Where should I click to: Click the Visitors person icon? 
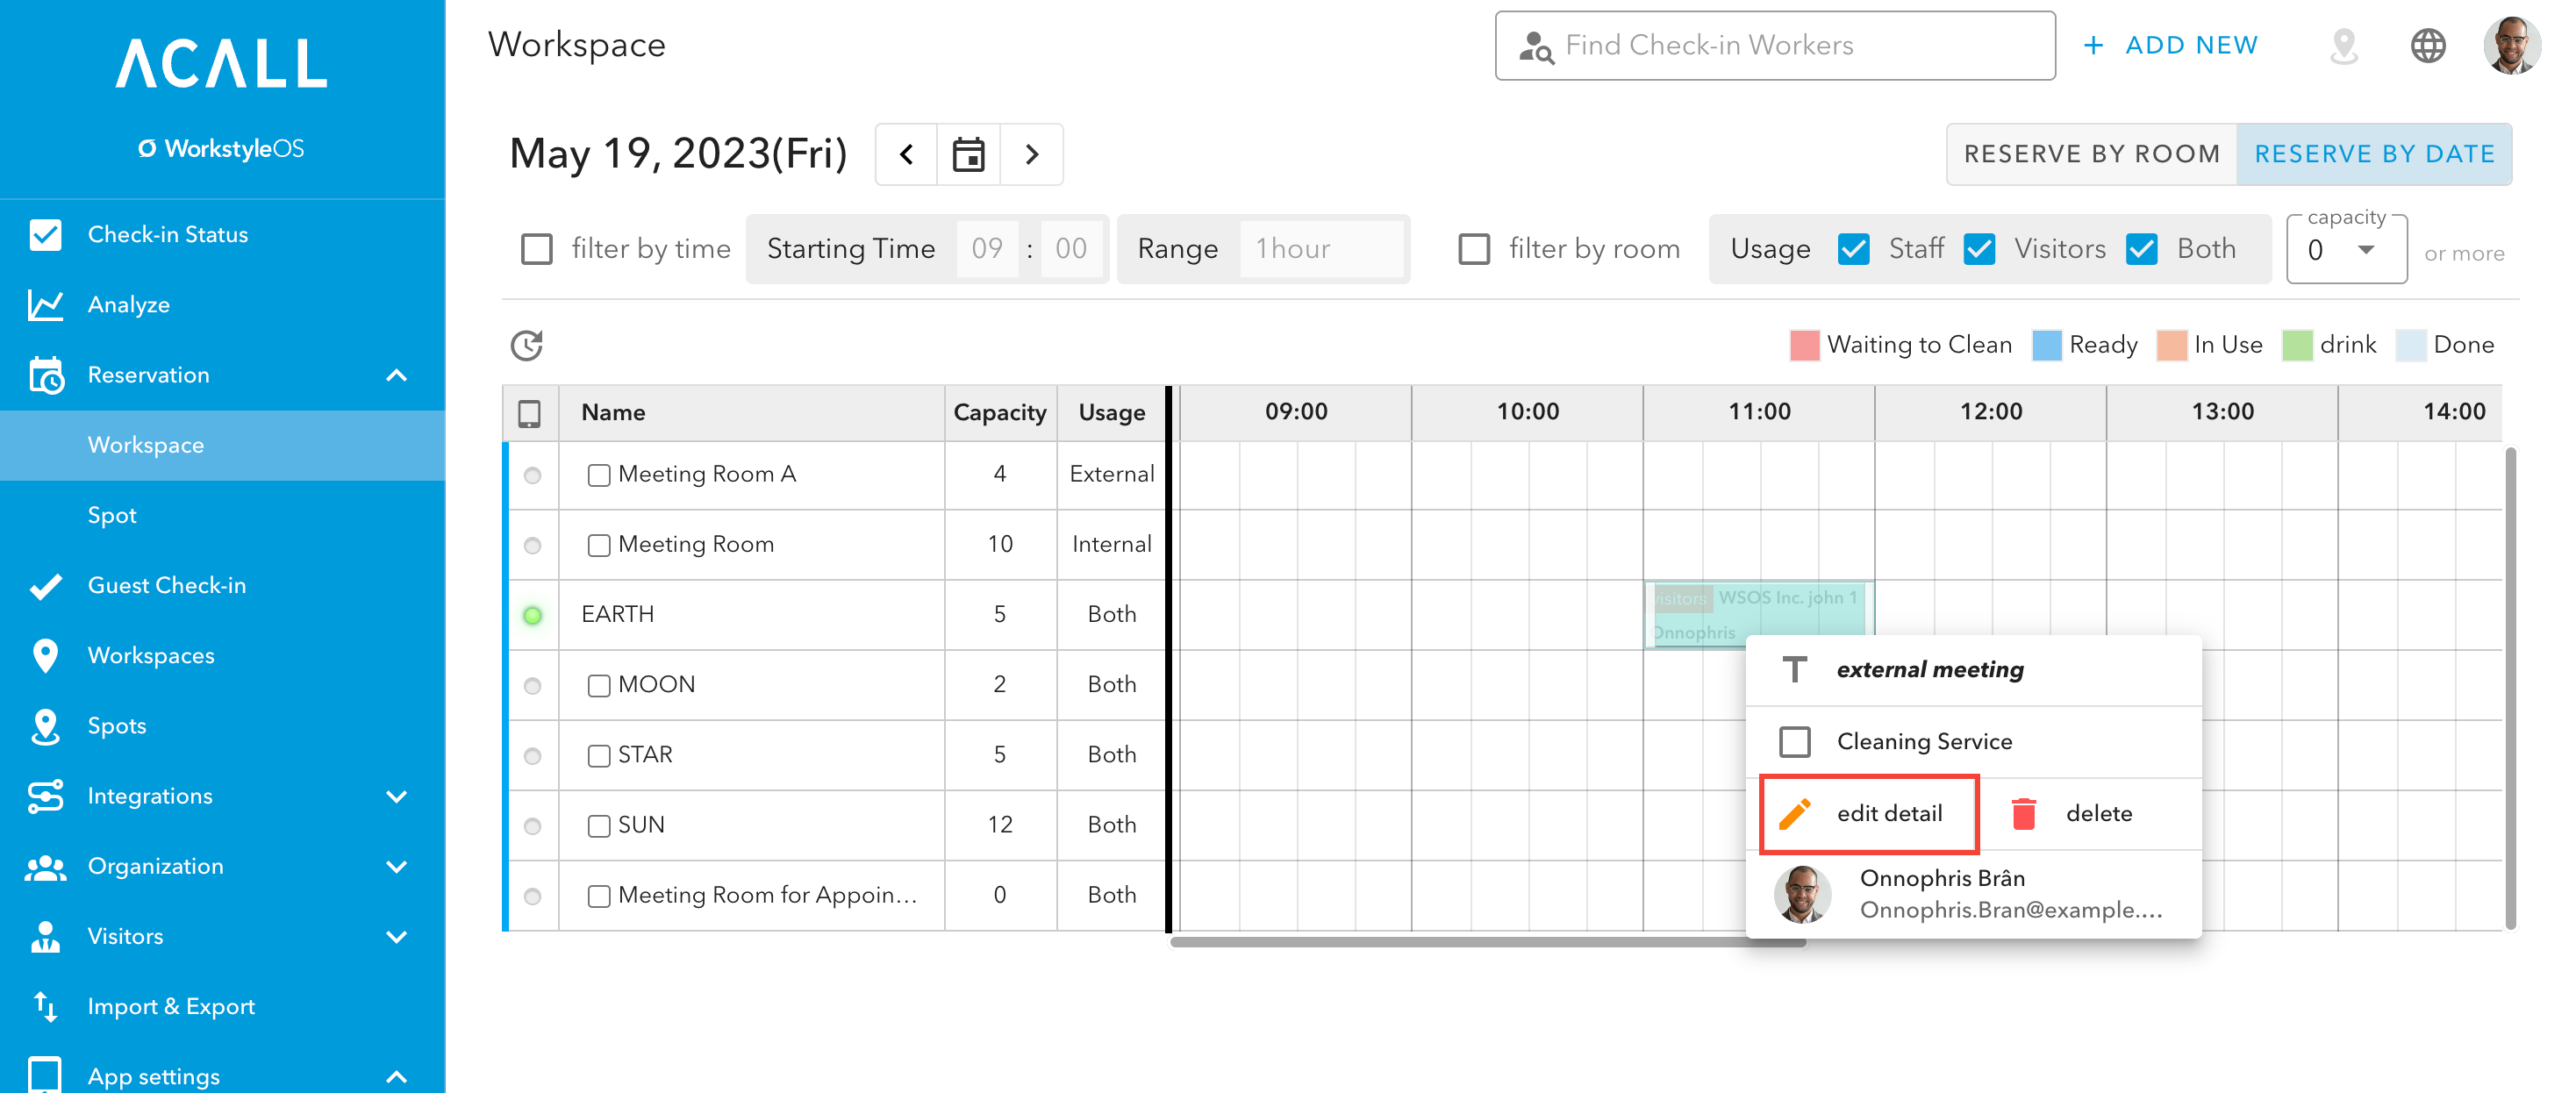tap(45, 936)
